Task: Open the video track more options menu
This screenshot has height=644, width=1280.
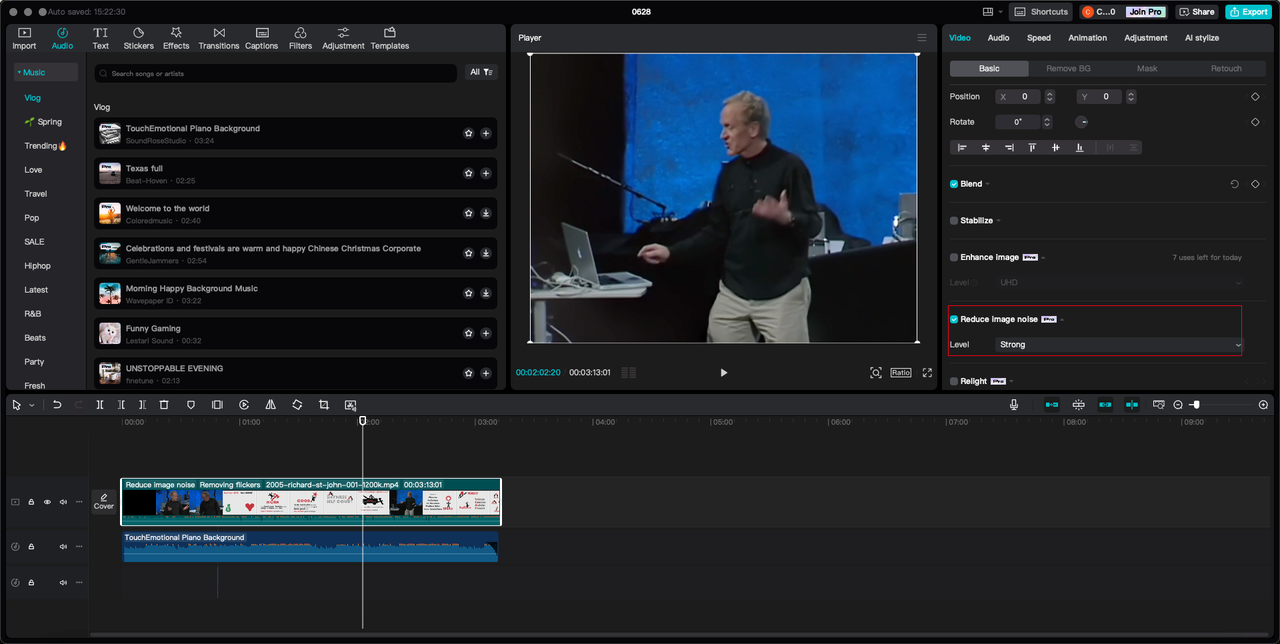Action: 79,502
